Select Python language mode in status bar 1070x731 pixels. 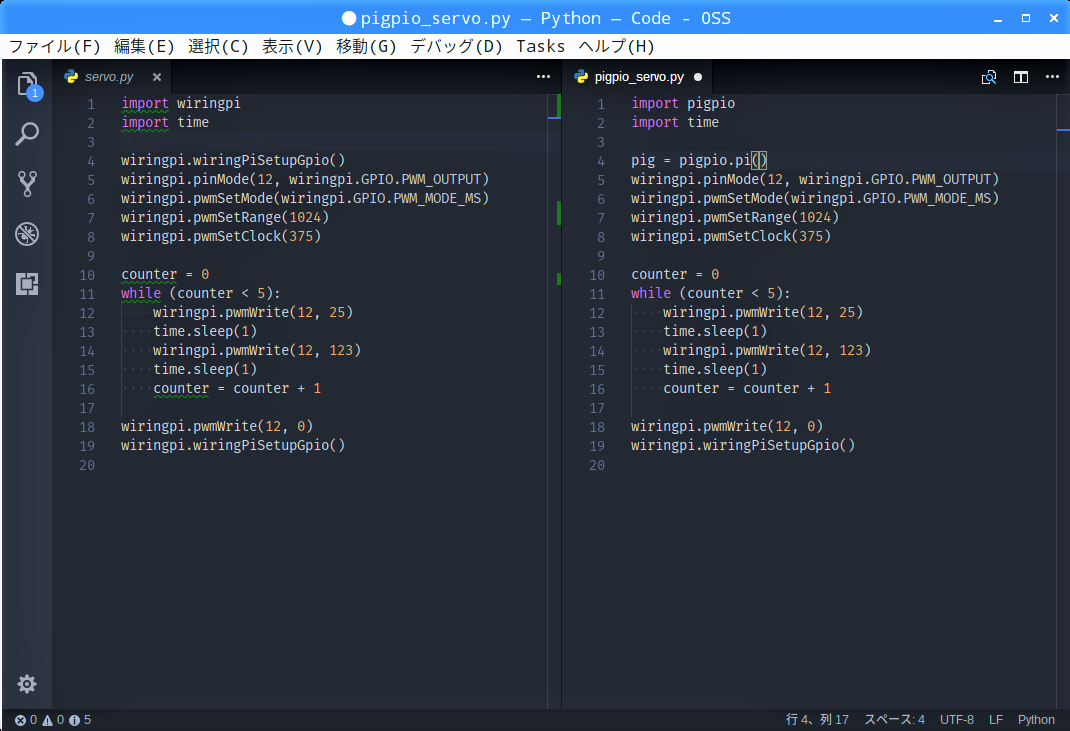tap(1036, 720)
